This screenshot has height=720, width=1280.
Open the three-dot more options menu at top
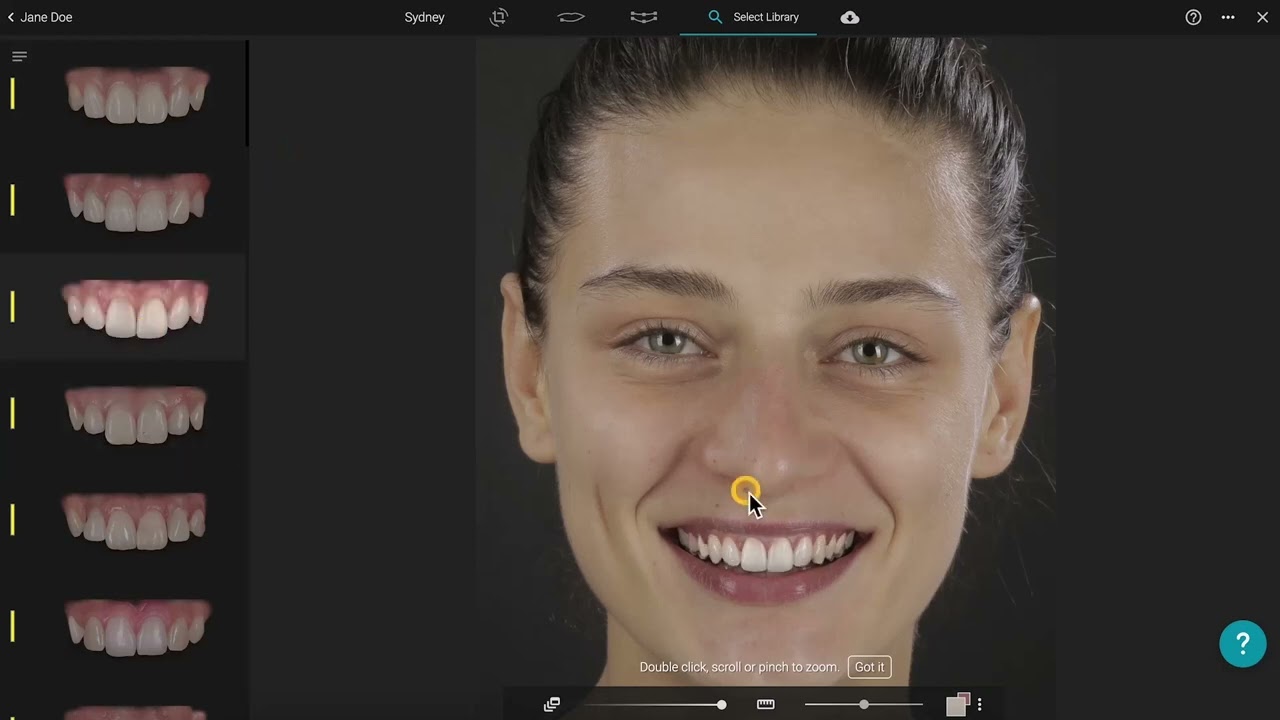click(1228, 17)
